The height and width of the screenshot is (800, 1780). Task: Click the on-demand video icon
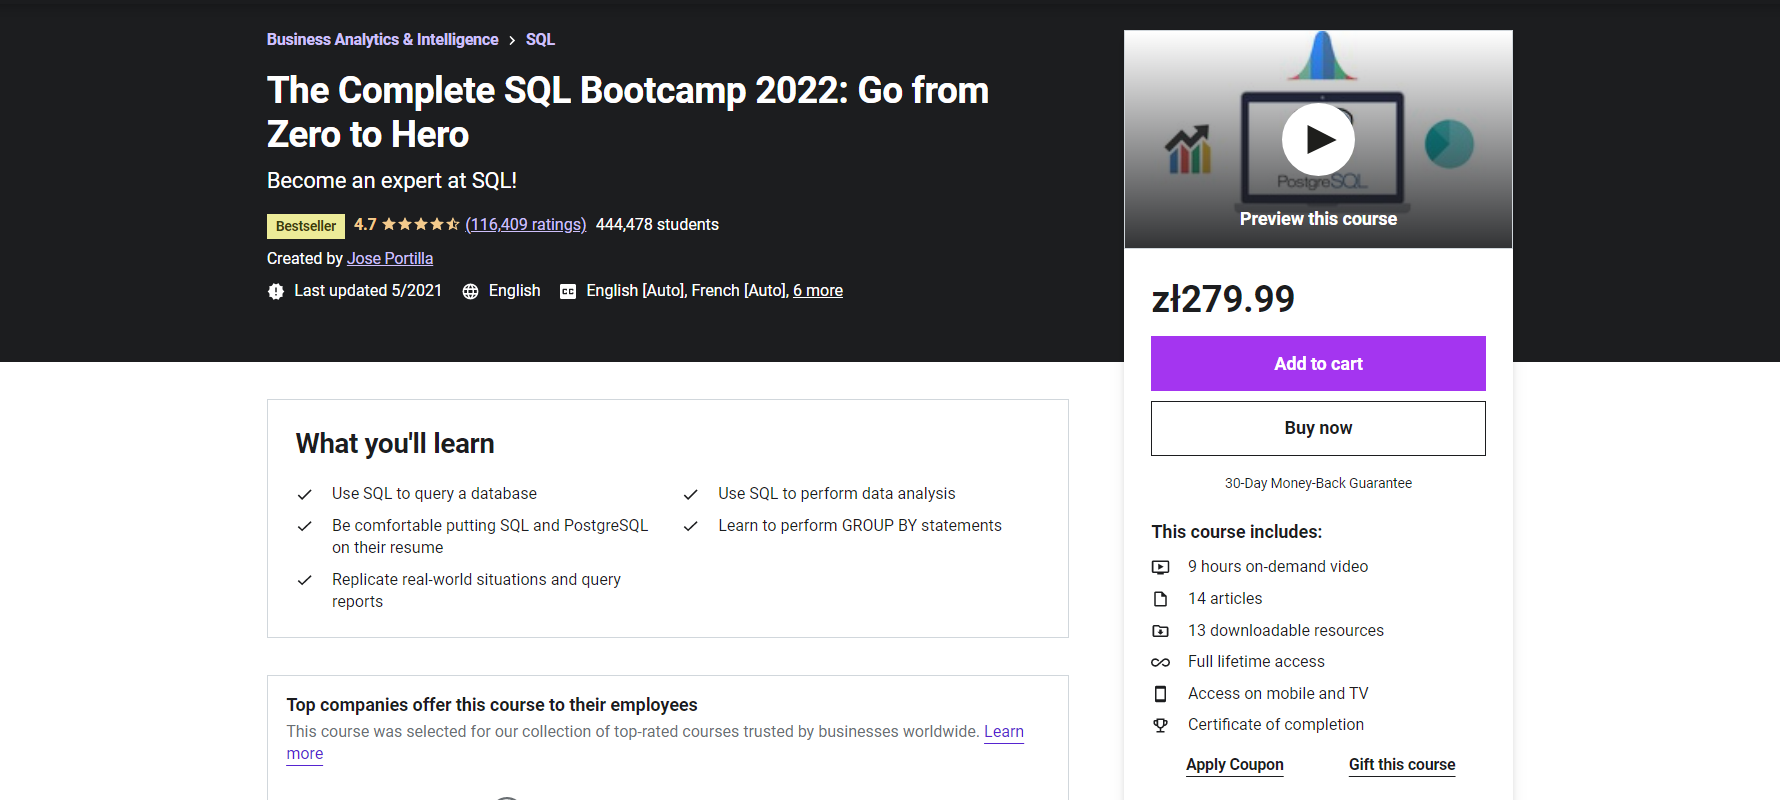[1160, 567]
